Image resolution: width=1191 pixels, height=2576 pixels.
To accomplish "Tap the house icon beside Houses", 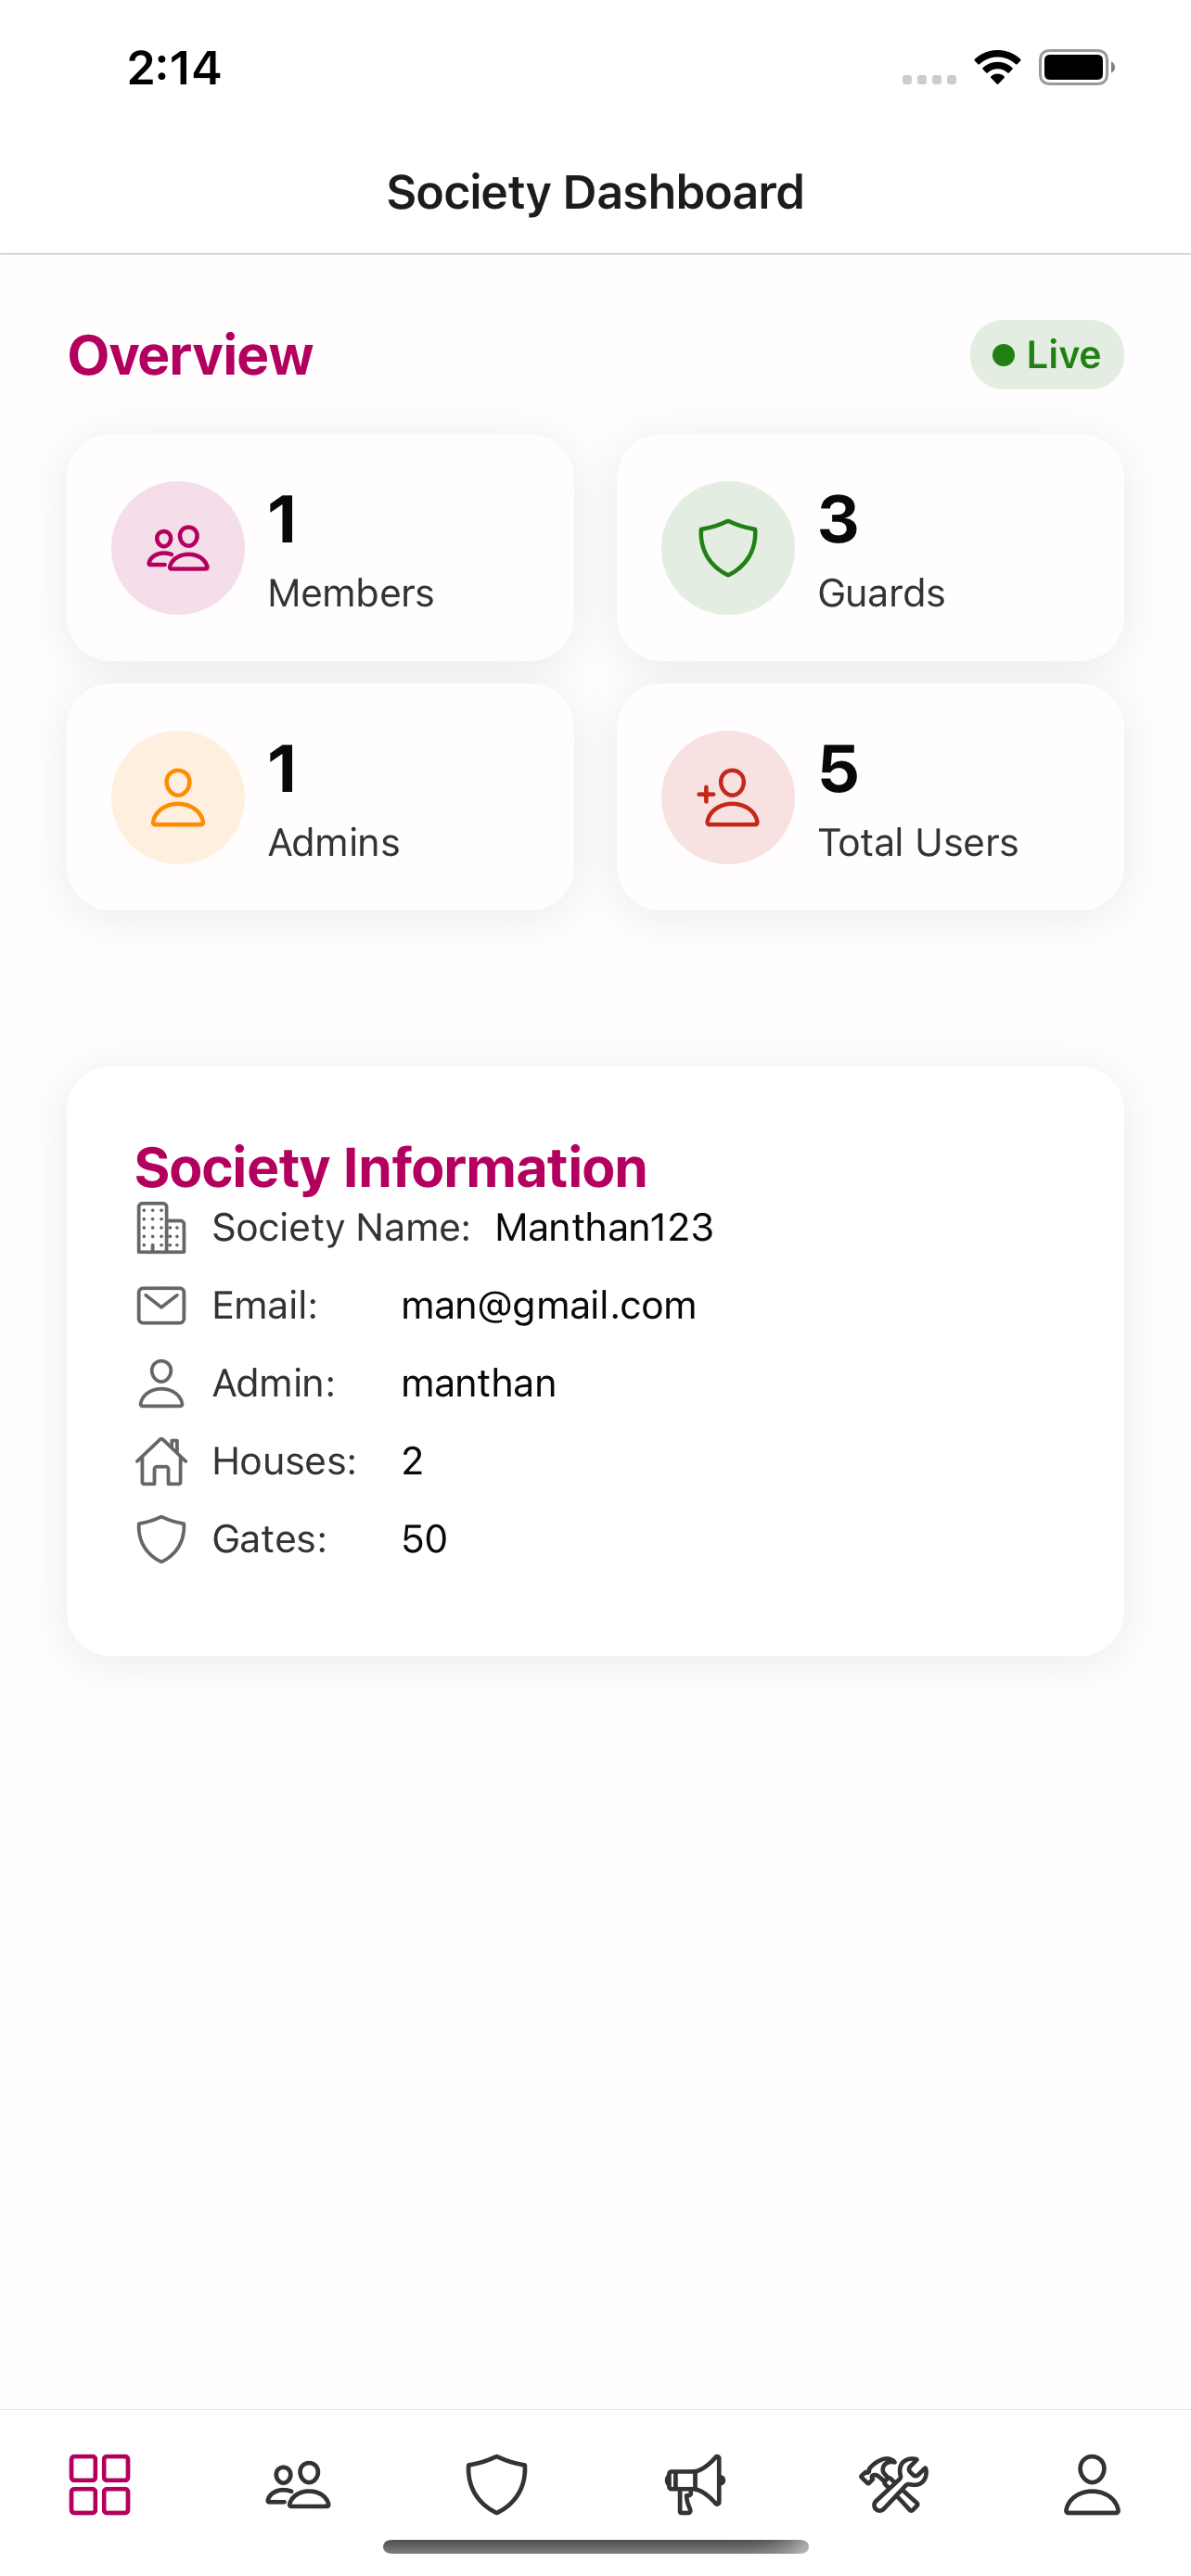I will 161,1461.
